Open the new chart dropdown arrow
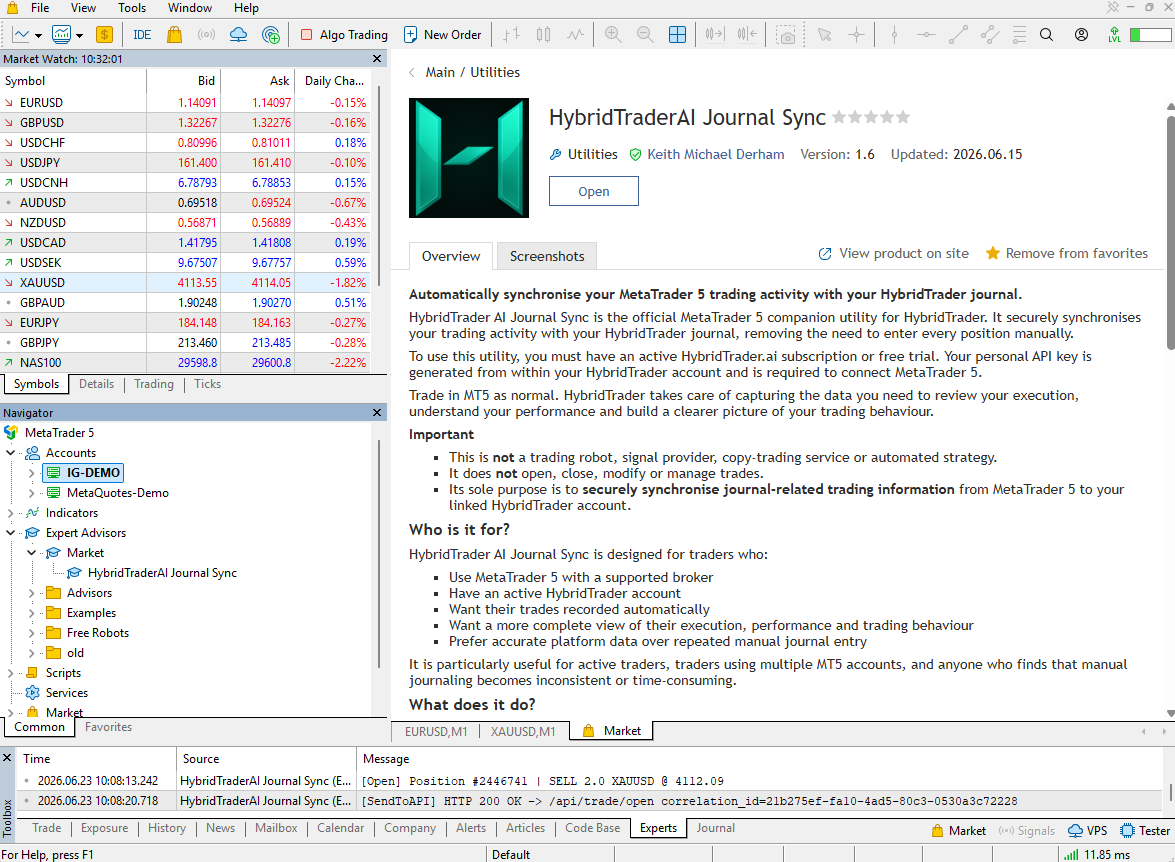 click(x=38, y=35)
